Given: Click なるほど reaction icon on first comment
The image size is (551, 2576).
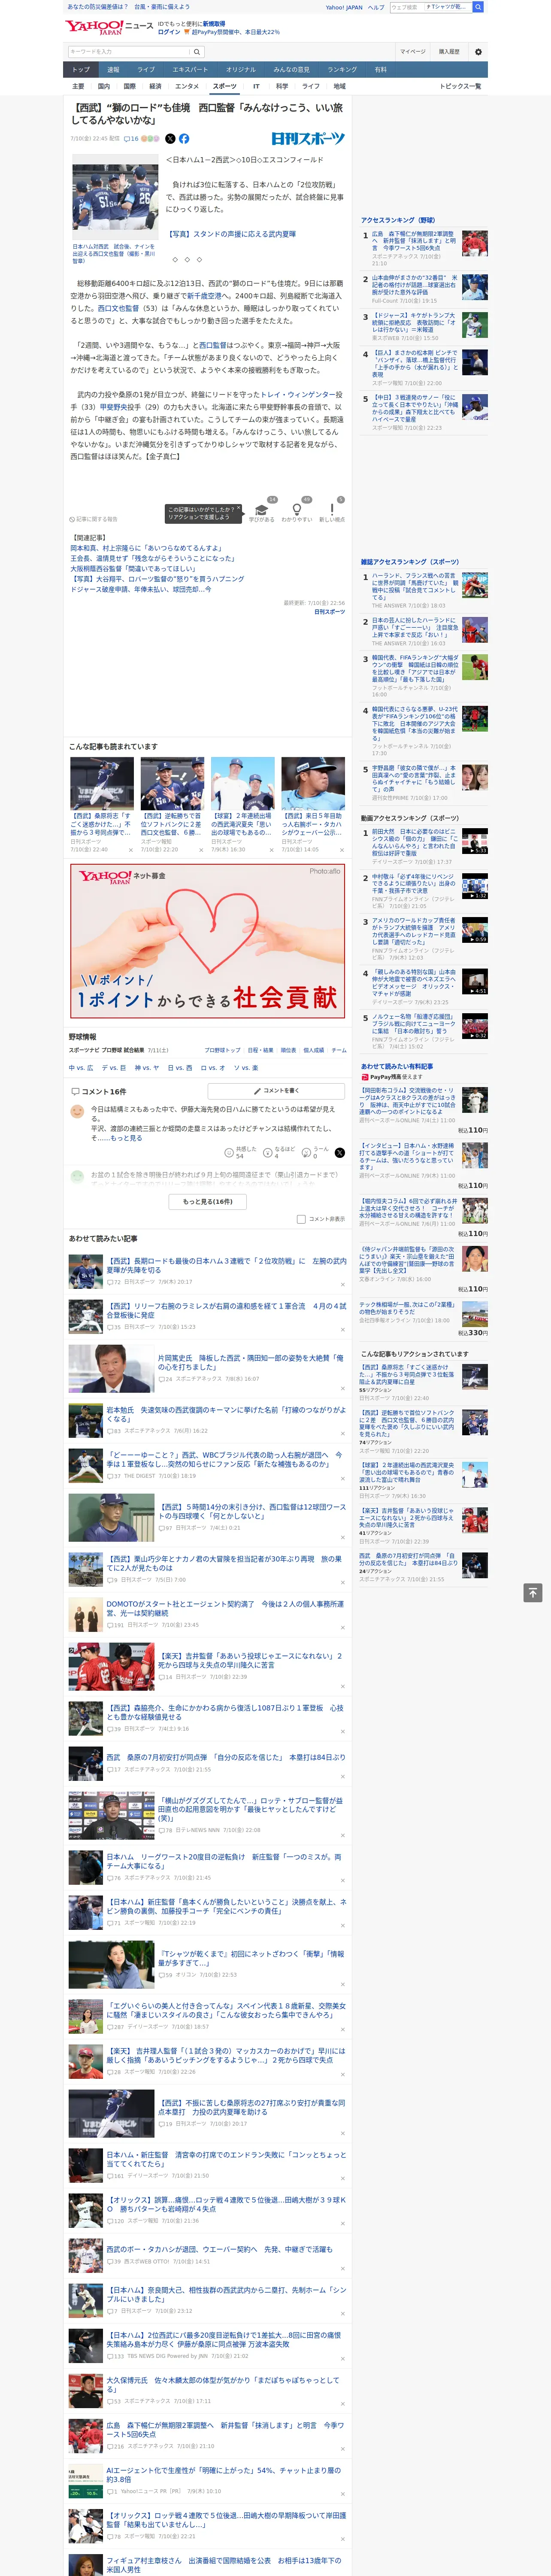Looking at the screenshot, I should pos(268,1153).
